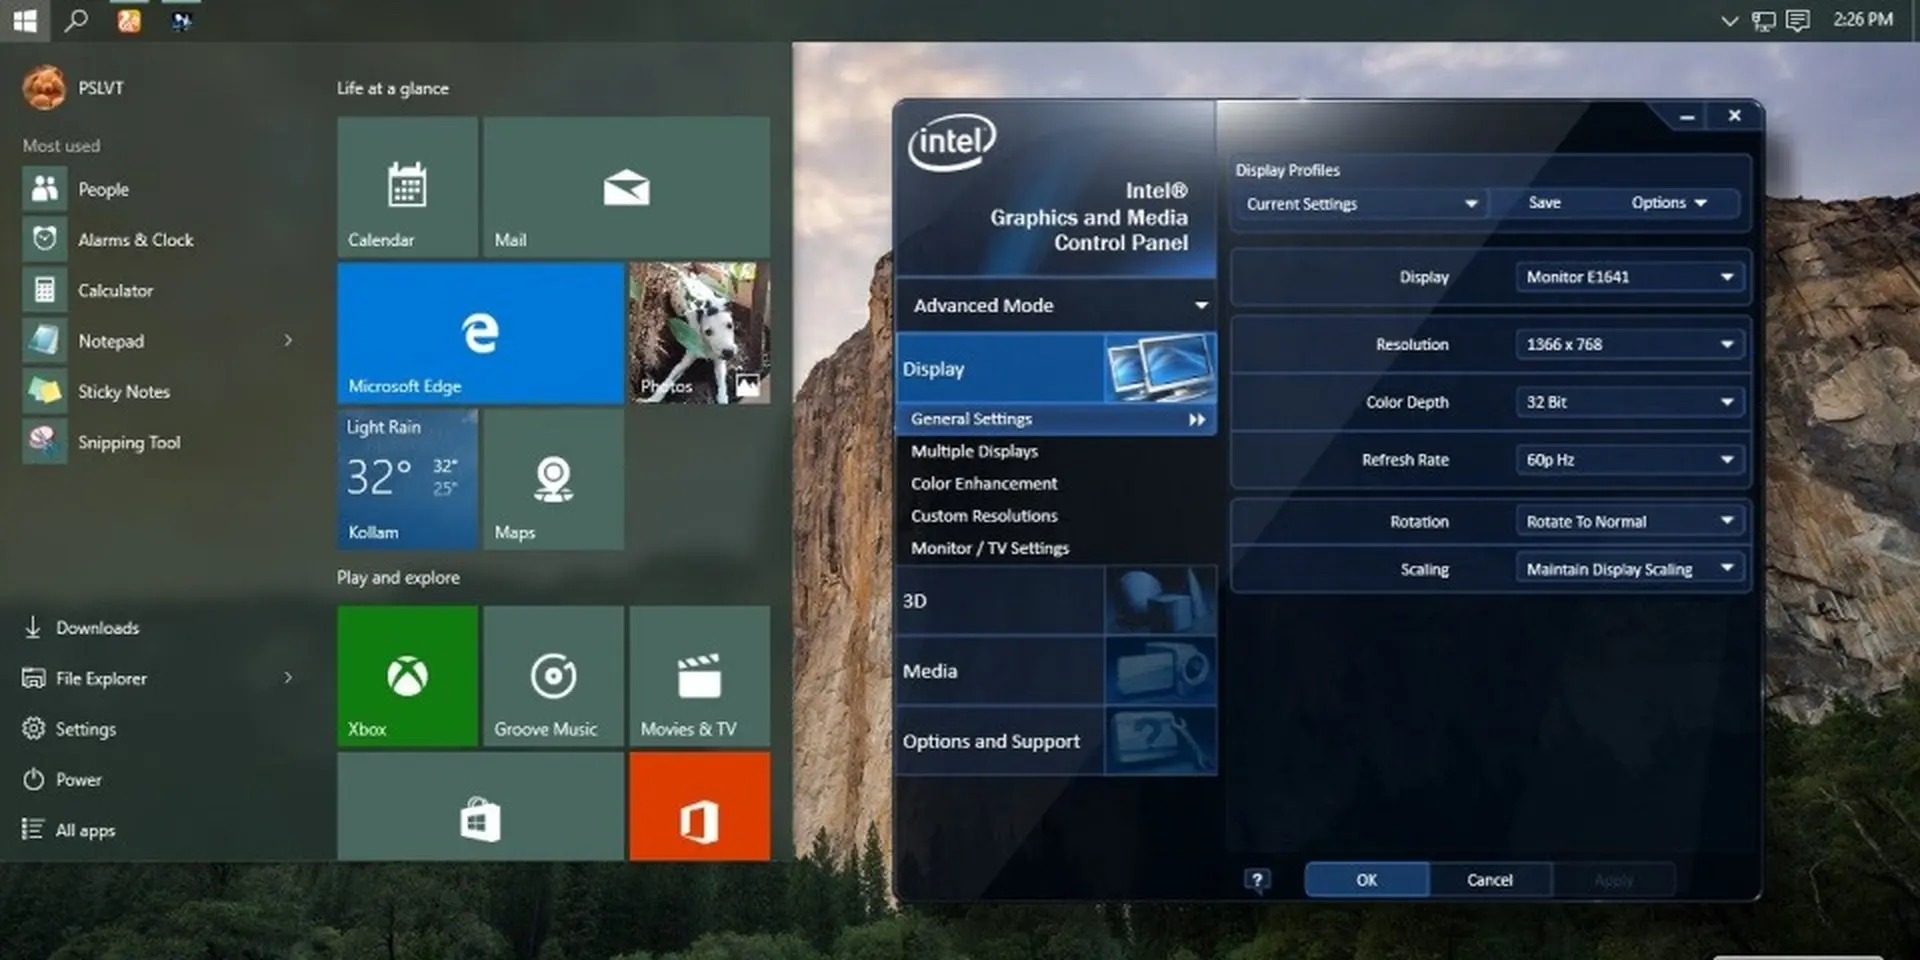This screenshot has width=1920, height=960.
Task: Open Color Enhancement settings
Action: click(x=984, y=483)
